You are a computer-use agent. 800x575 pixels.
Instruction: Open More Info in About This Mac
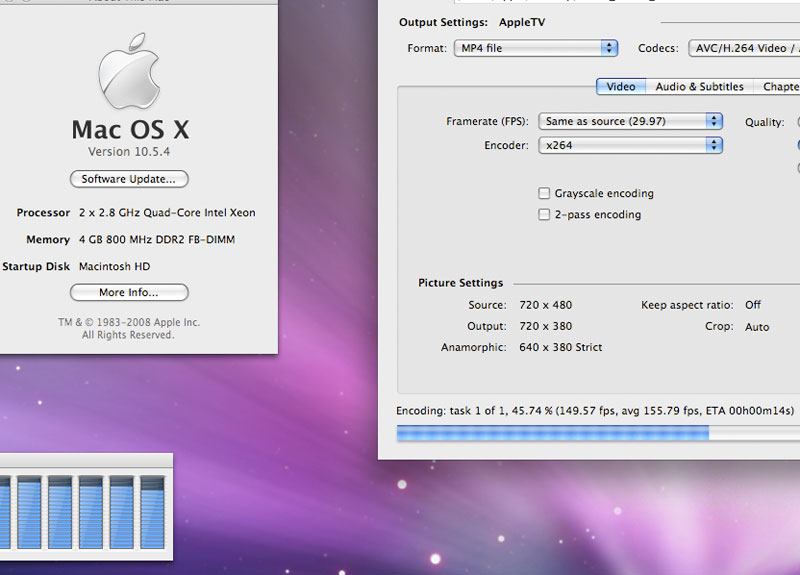click(129, 292)
